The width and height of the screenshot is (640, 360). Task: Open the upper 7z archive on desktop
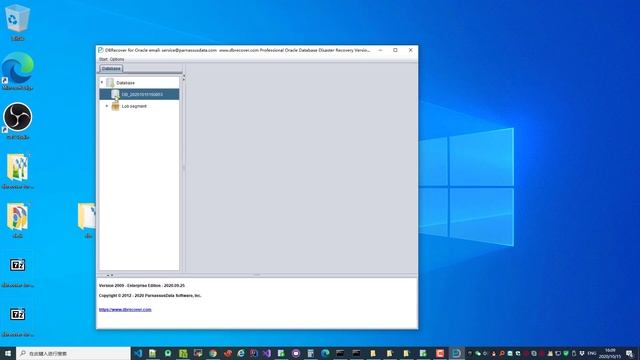[x=17, y=271]
